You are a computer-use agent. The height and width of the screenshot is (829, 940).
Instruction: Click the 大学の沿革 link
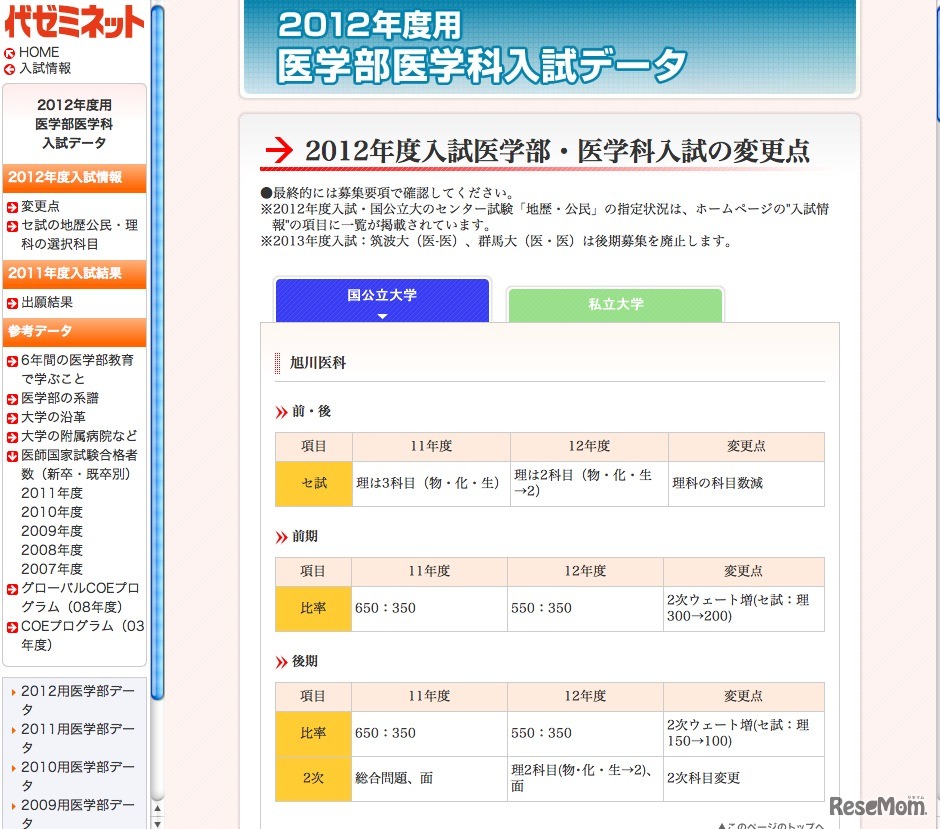point(50,417)
